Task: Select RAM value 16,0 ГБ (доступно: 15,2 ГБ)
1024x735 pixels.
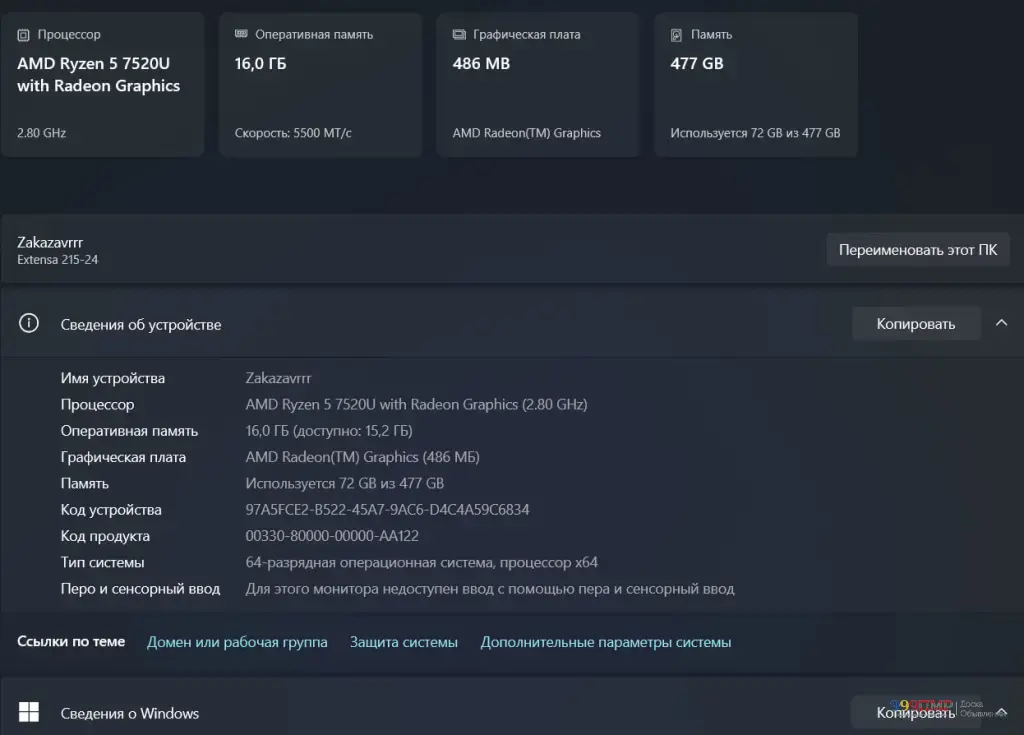Action: [x=328, y=431]
